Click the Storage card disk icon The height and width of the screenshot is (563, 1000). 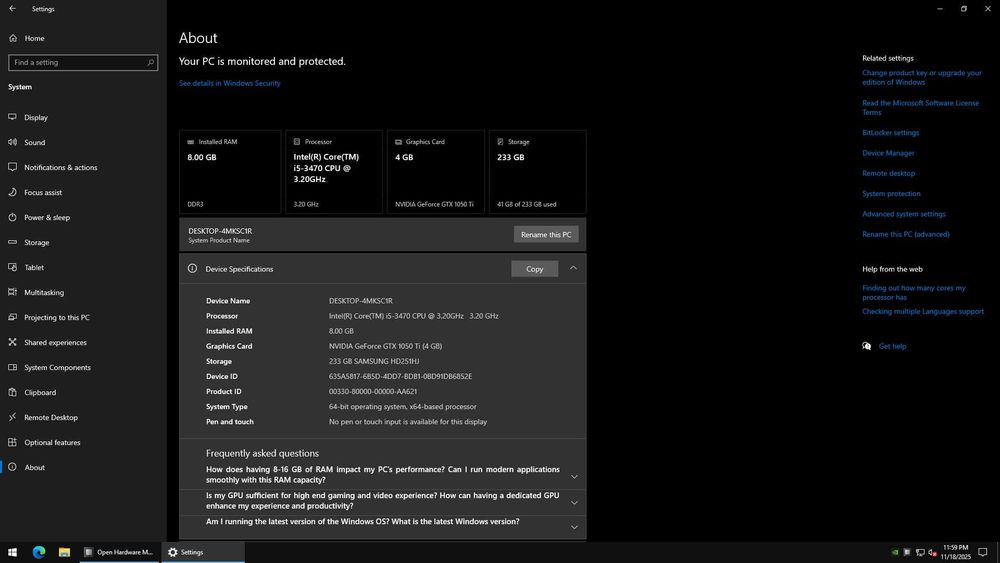click(501, 142)
